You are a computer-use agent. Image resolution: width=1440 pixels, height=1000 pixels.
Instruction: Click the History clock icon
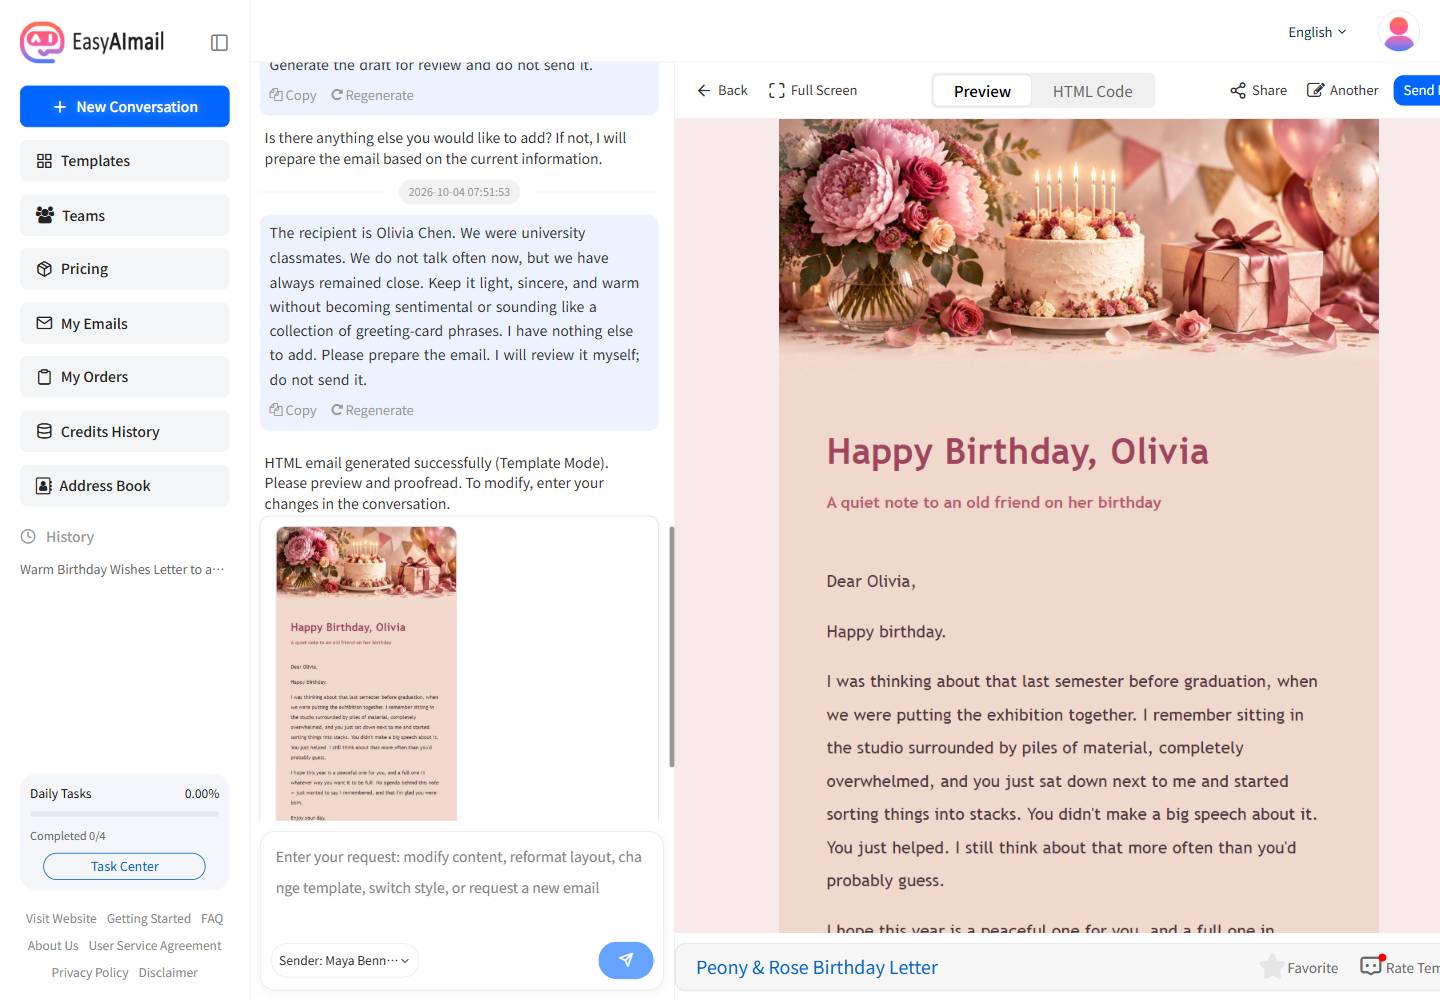click(28, 537)
